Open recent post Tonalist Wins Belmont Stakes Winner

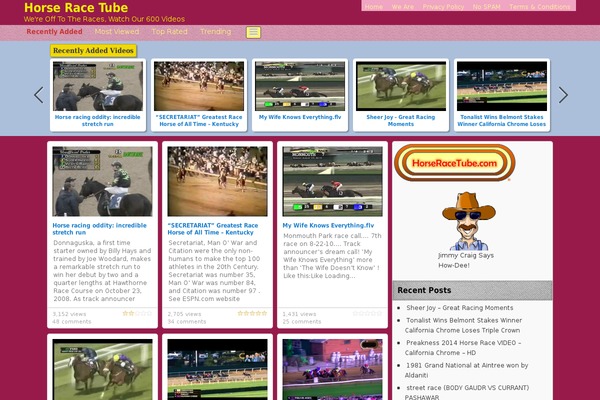click(x=463, y=325)
